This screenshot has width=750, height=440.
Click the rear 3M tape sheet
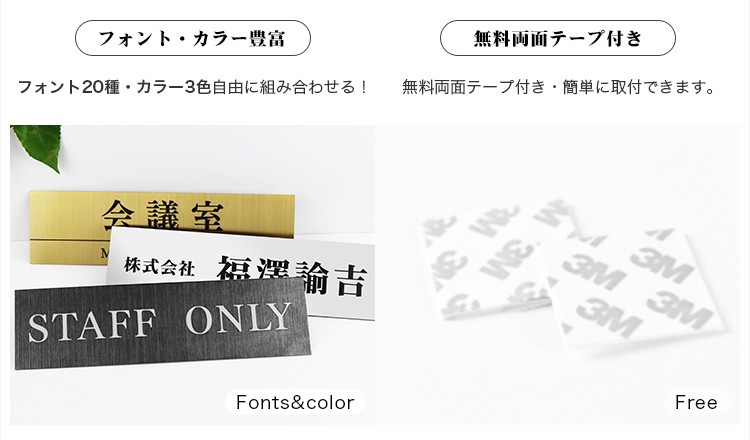[x=497, y=261]
